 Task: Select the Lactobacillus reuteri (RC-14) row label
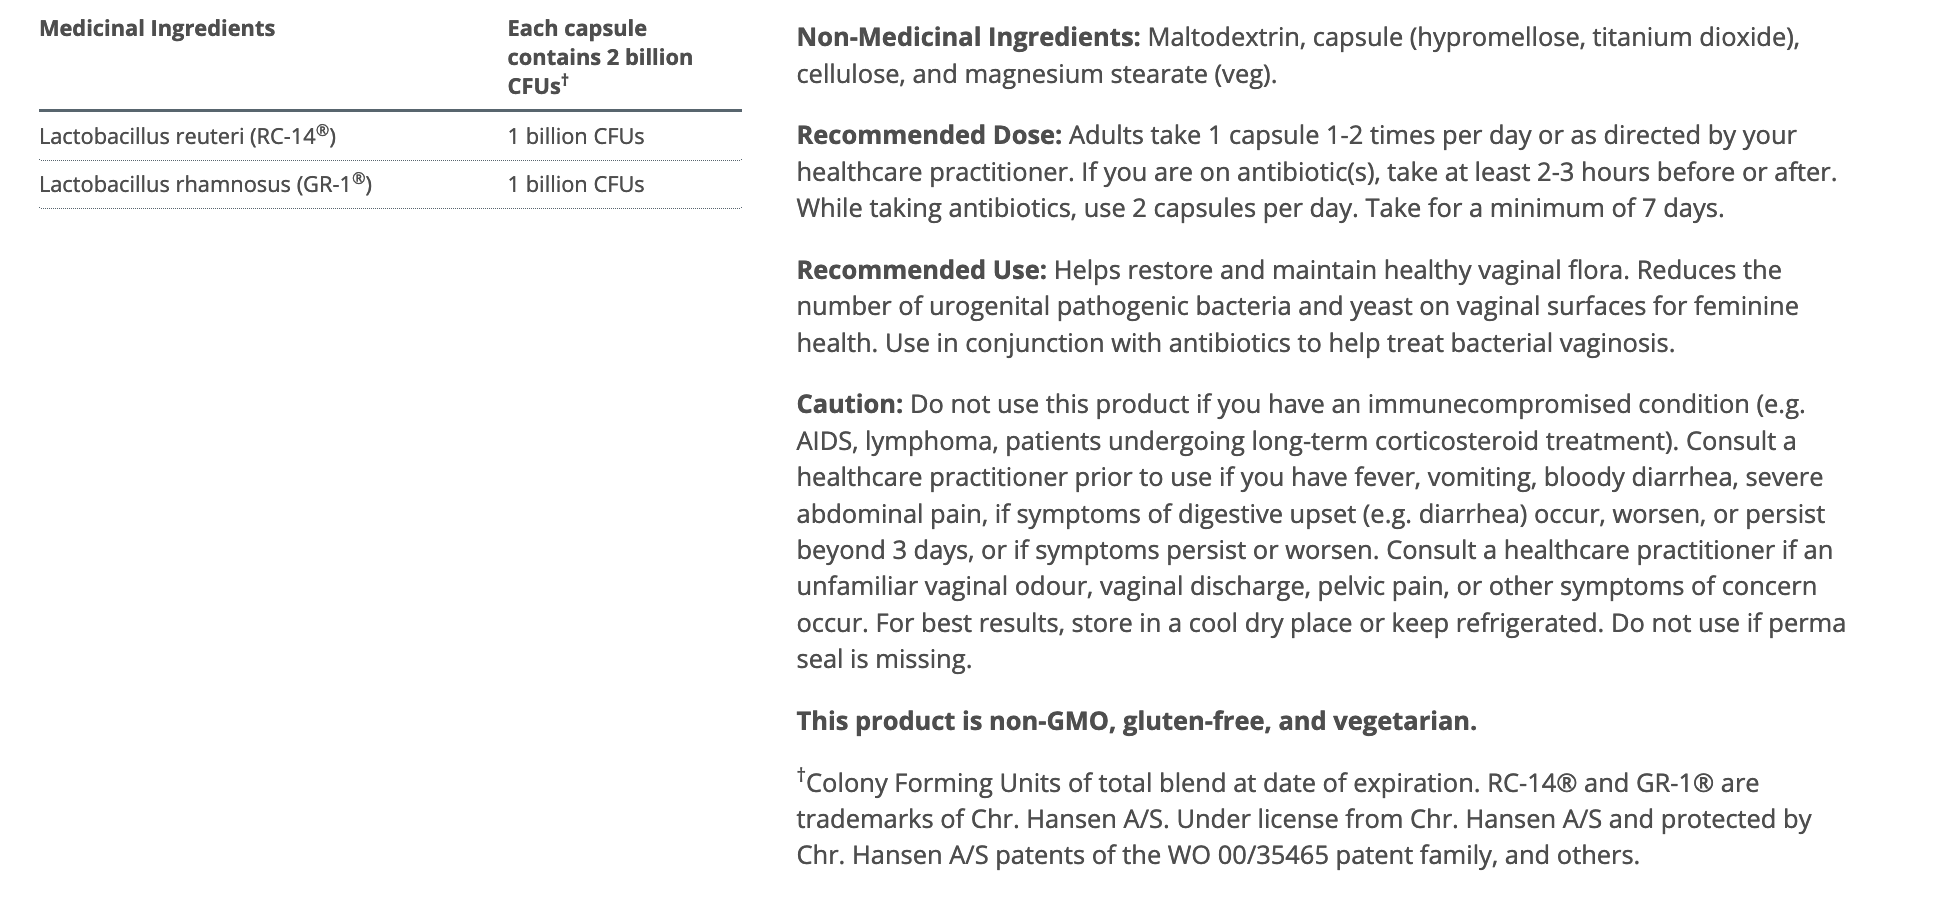click(187, 136)
